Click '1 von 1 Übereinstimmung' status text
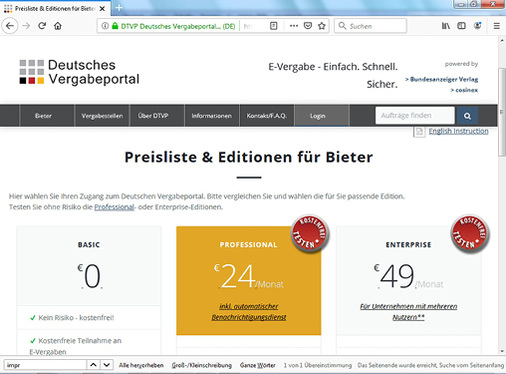The height and width of the screenshot is (374, 506). 318,365
